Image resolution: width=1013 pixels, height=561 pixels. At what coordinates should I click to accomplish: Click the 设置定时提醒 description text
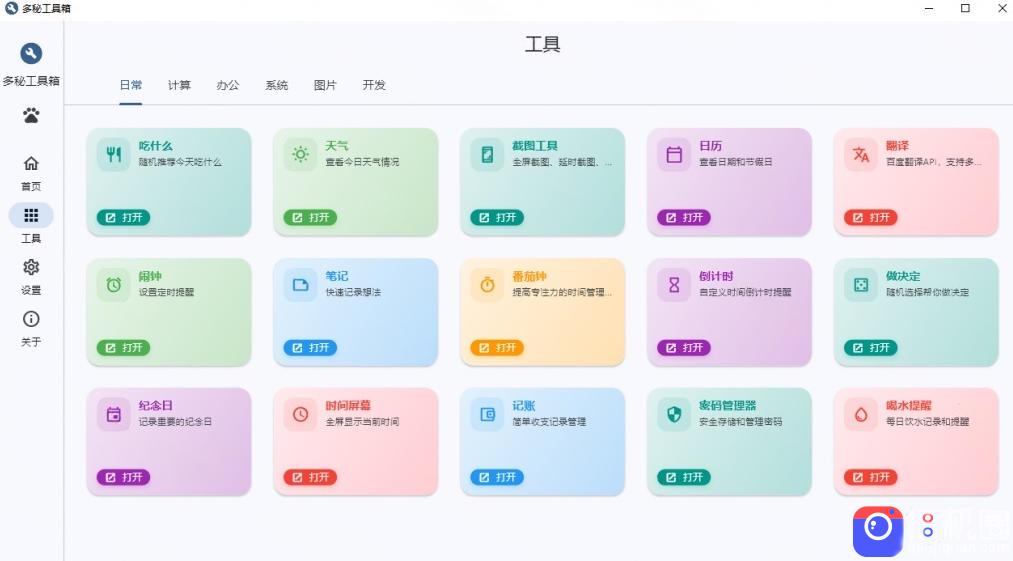[x=166, y=292]
